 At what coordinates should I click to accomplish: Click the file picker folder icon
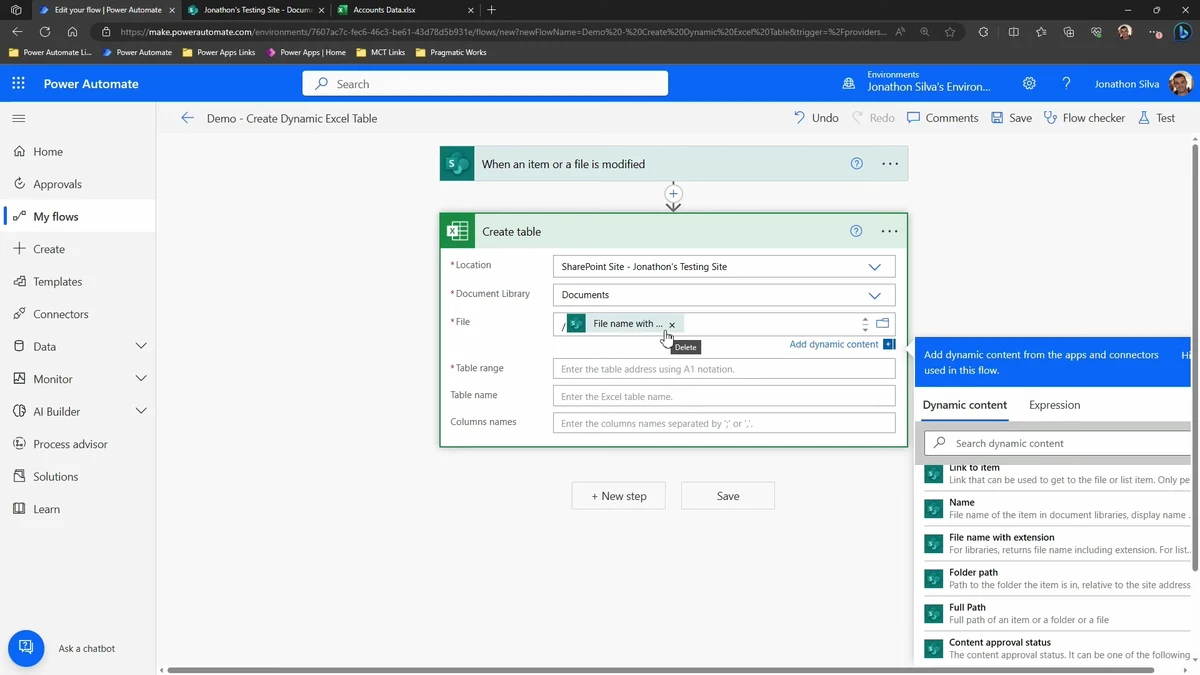[x=883, y=323]
